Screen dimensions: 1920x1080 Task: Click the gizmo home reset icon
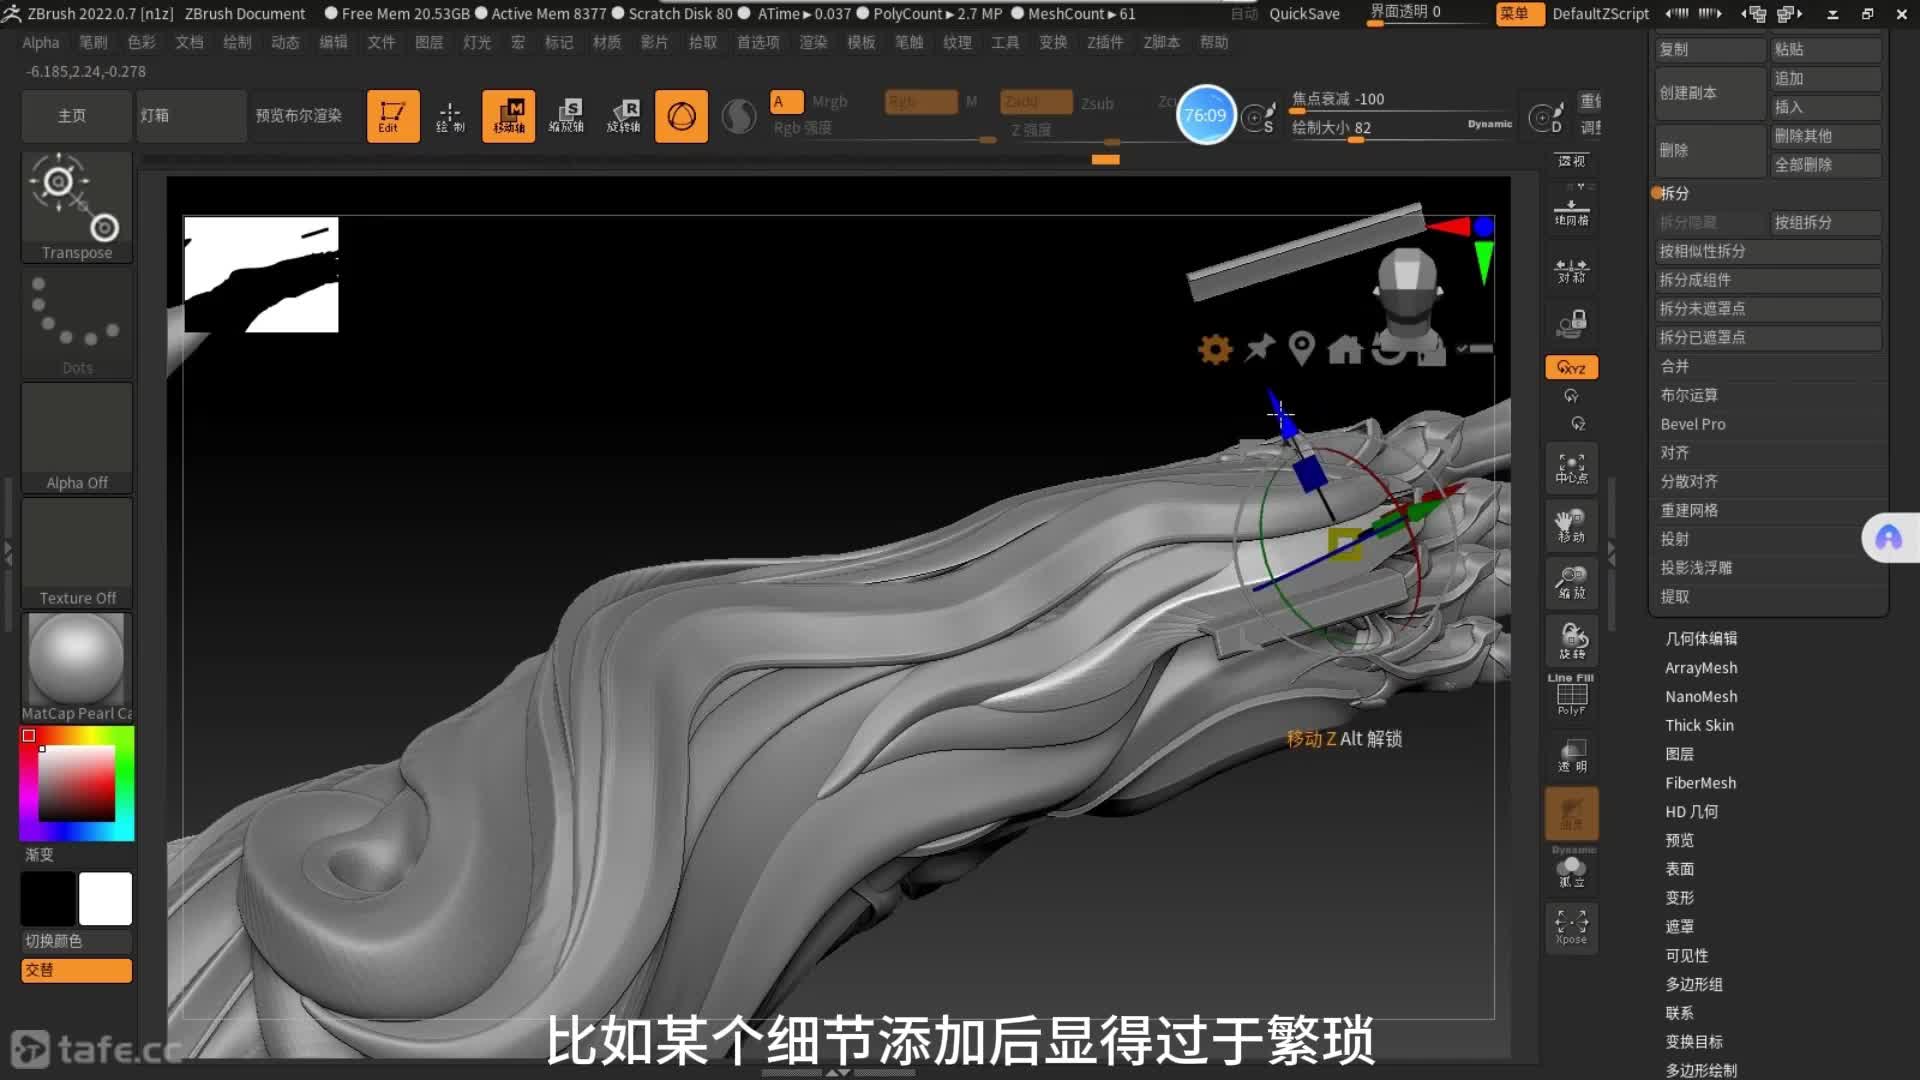click(1344, 349)
